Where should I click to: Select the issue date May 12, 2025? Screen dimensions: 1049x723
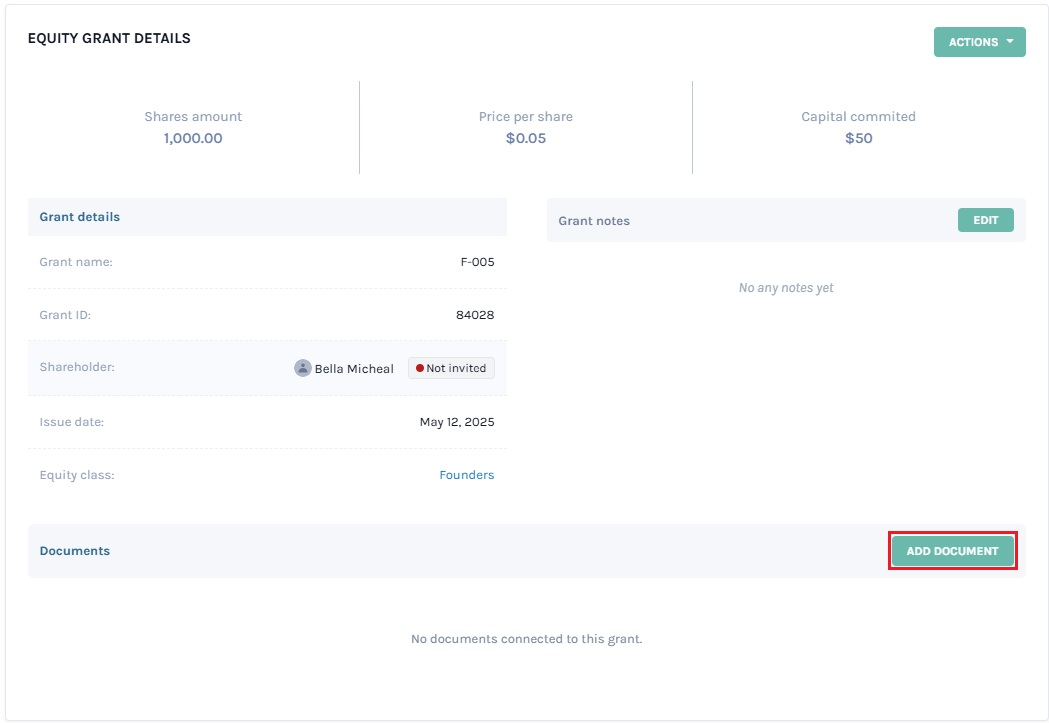[457, 422]
